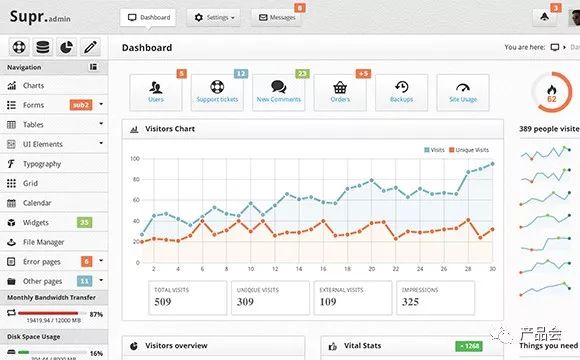580x360 pixels.
Task: Click the pencil edit shortcut icon
Action: (x=90, y=47)
